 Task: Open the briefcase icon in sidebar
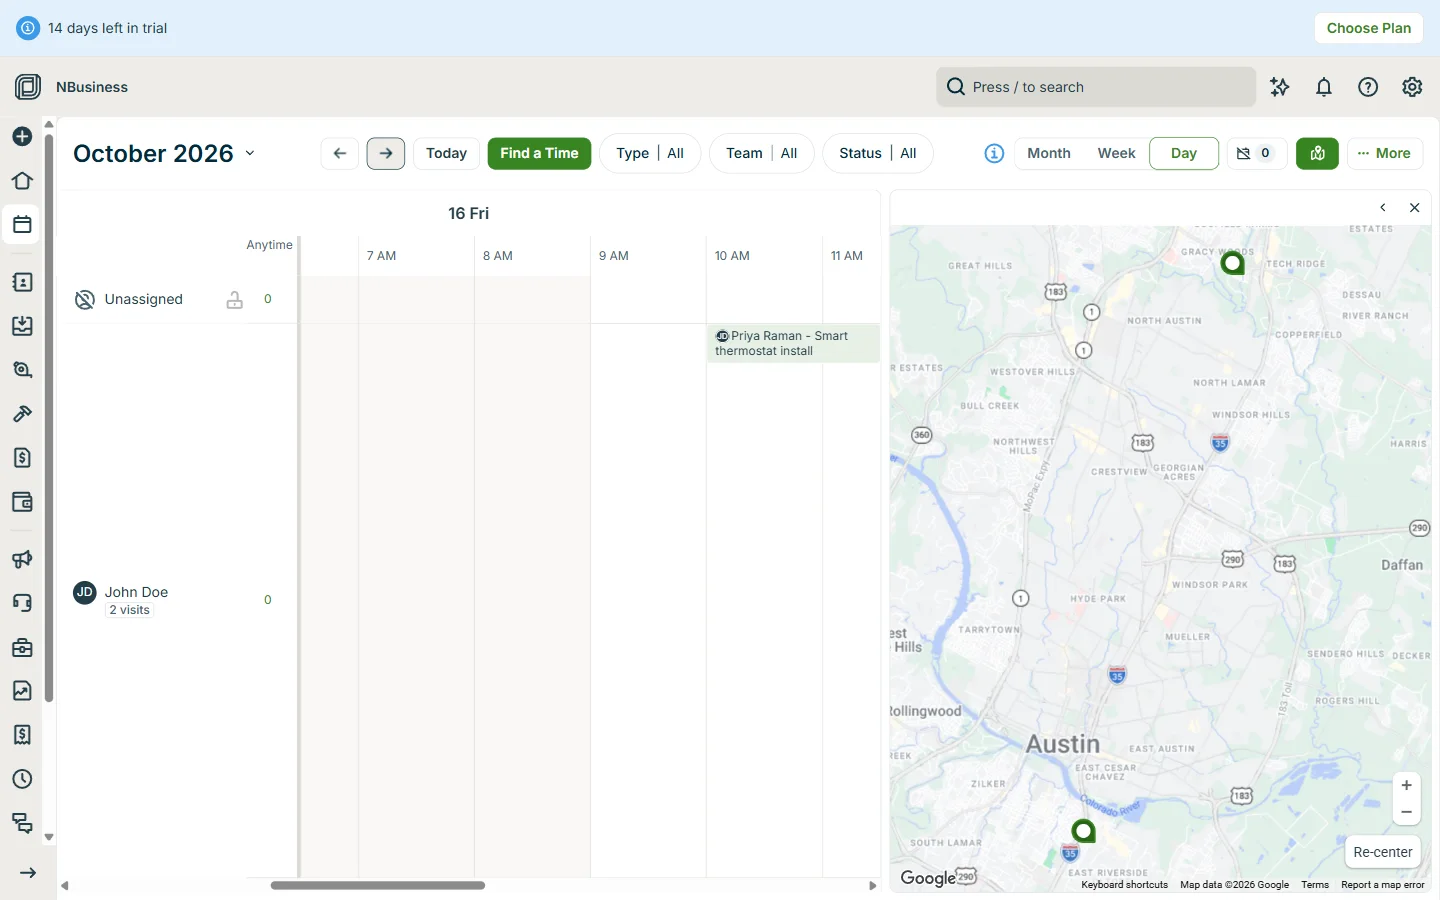pos(22,647)
